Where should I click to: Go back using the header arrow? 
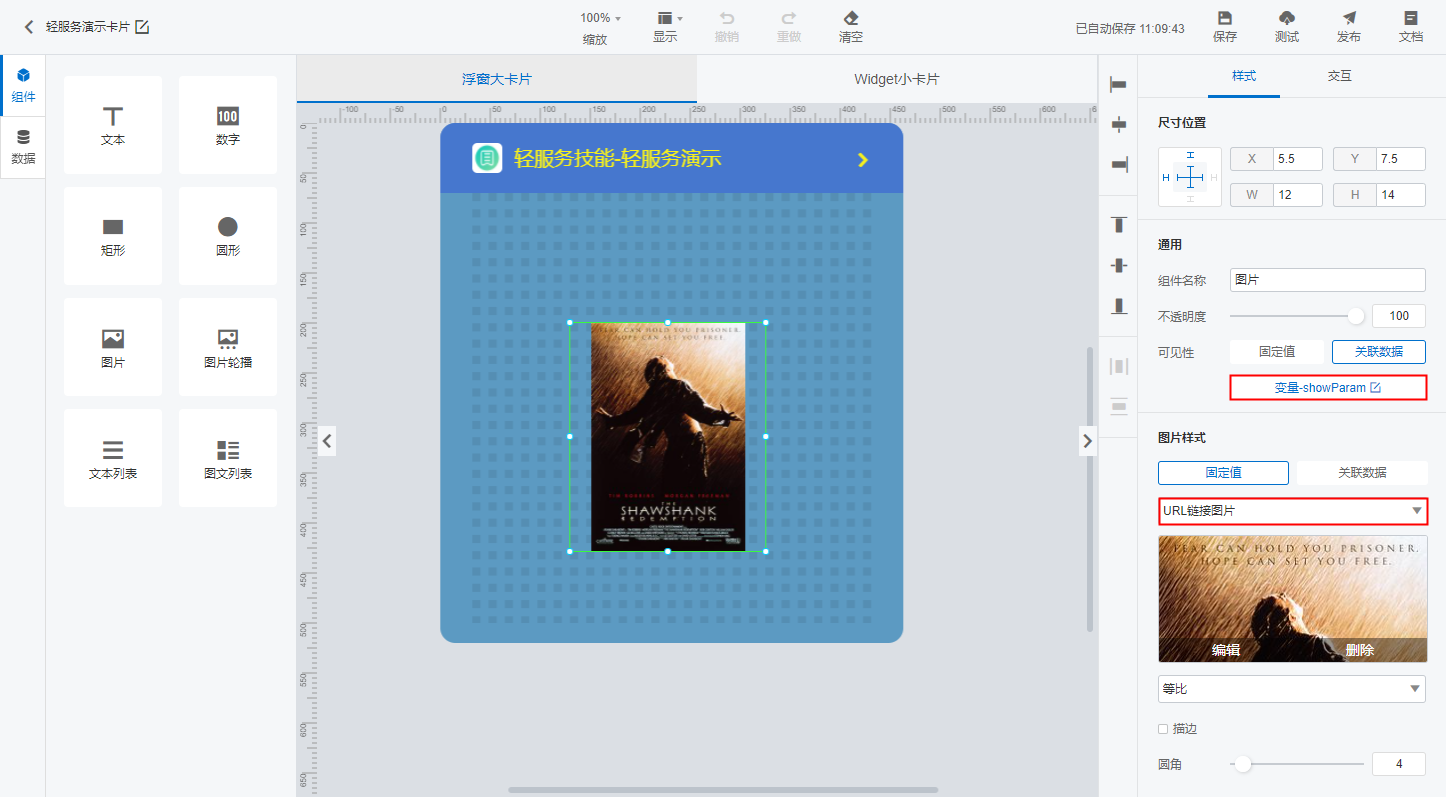[29, 27]
